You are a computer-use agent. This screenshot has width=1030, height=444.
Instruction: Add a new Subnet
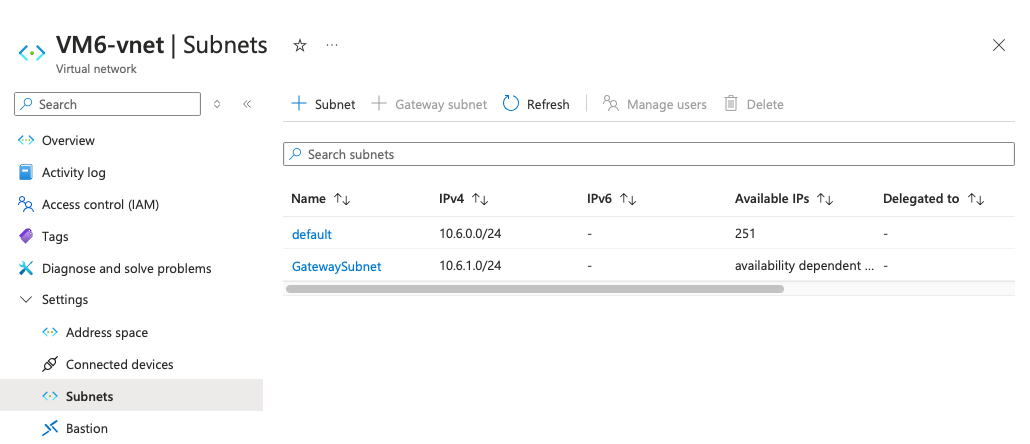pos(323,104)
